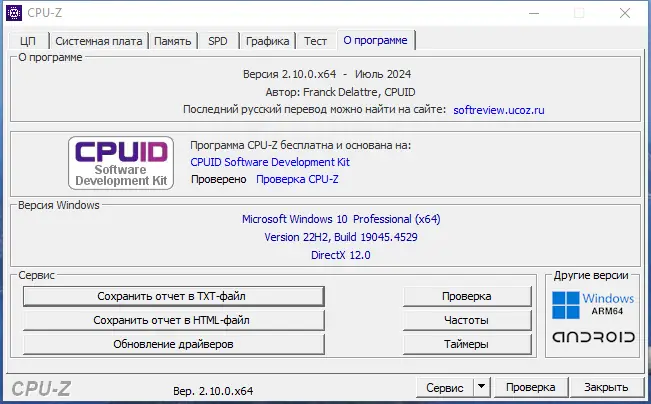Click the DirectX 12.0 text
651x404 pixels.
341,255
